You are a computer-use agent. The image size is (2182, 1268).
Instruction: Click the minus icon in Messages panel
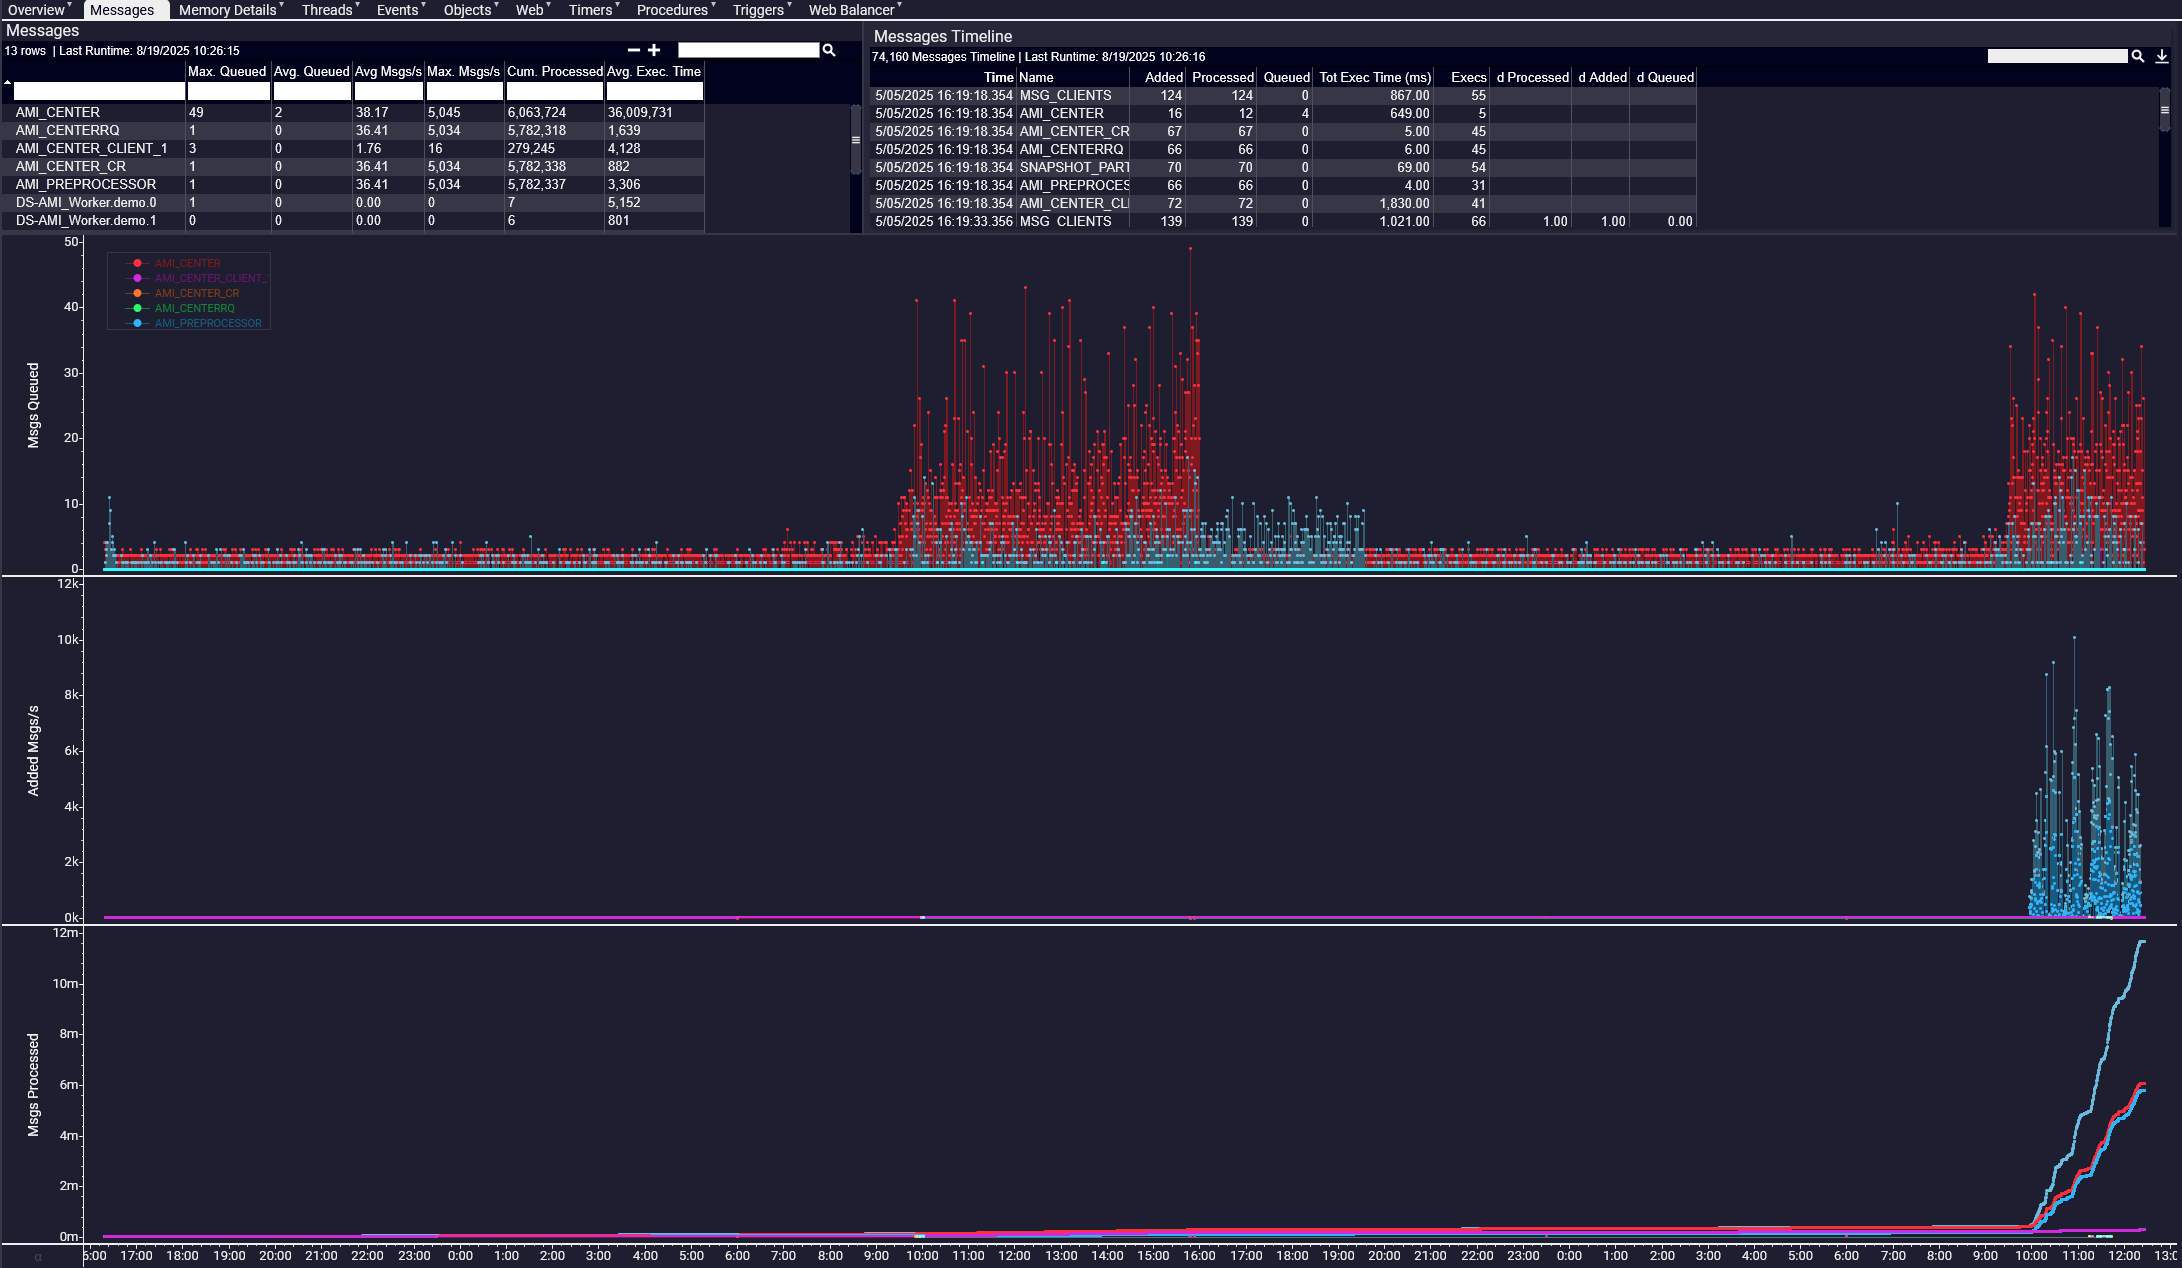tap(633, 50)
